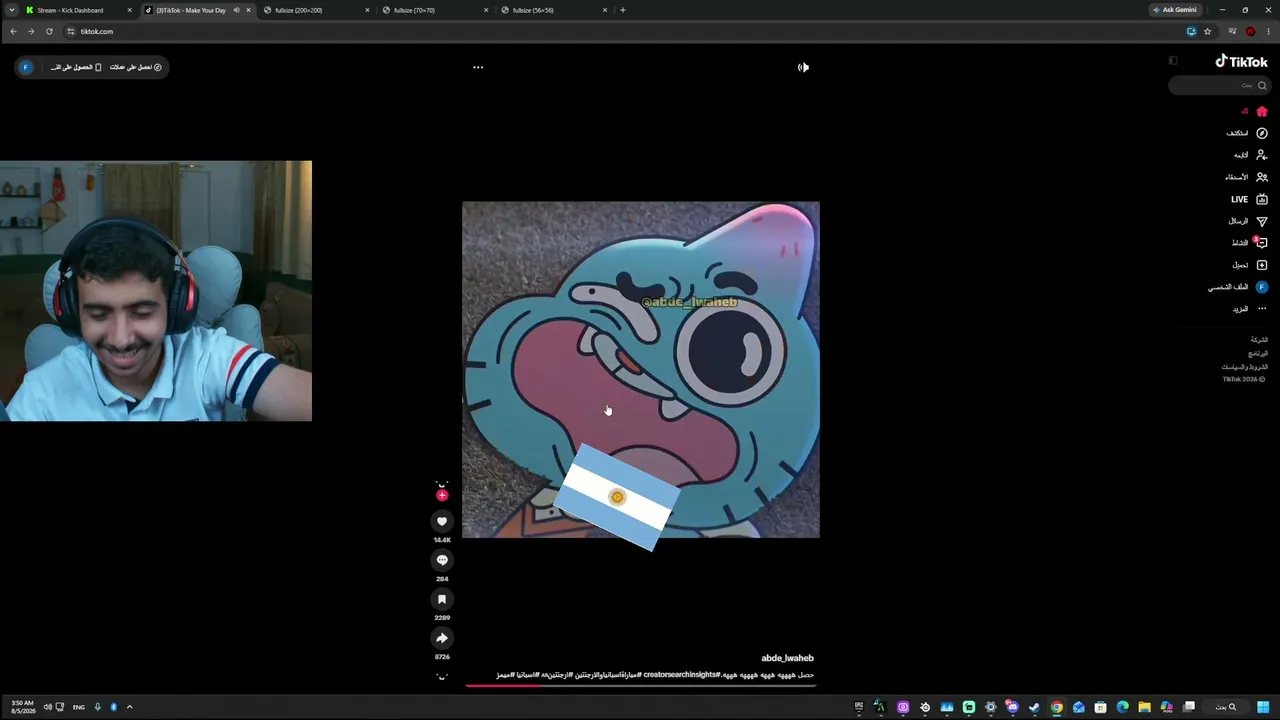Reload the TikTok page
The height and width of the screenshot is (720, 1280).
pyautogui.click(x=49, y=31)
